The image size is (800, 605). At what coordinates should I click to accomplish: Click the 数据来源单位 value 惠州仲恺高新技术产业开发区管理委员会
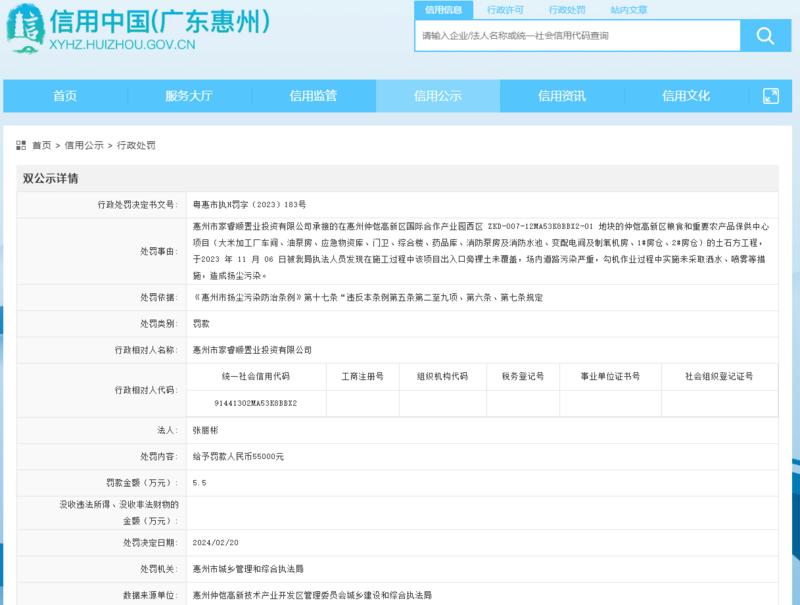[x=312, y=595]
